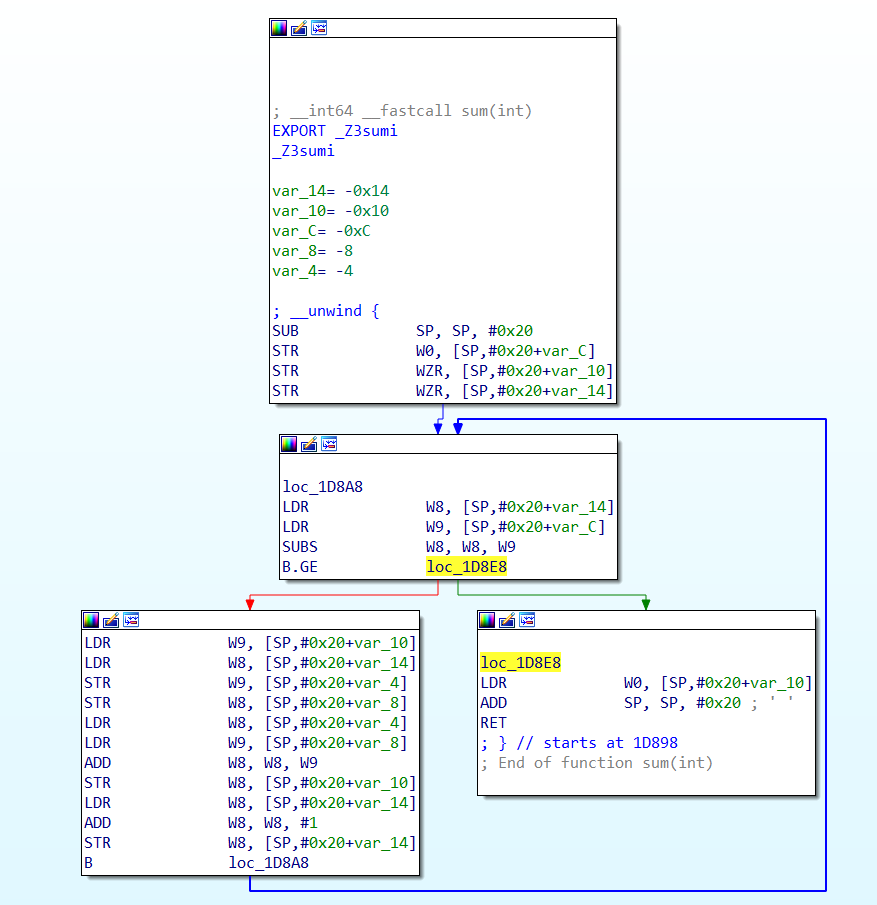Open node color picker on sum(int) entry block
Image resolution: width=877 pixels, height=905 pixels.
tap(279, 28)
